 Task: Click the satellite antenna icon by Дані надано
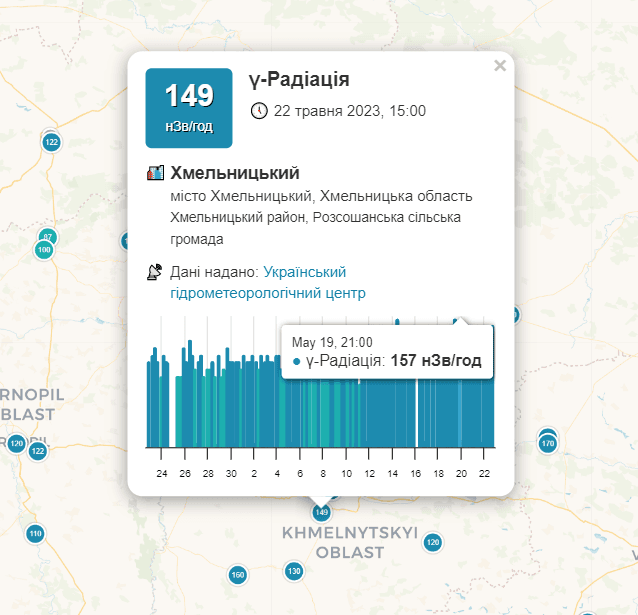click(155, 272)
